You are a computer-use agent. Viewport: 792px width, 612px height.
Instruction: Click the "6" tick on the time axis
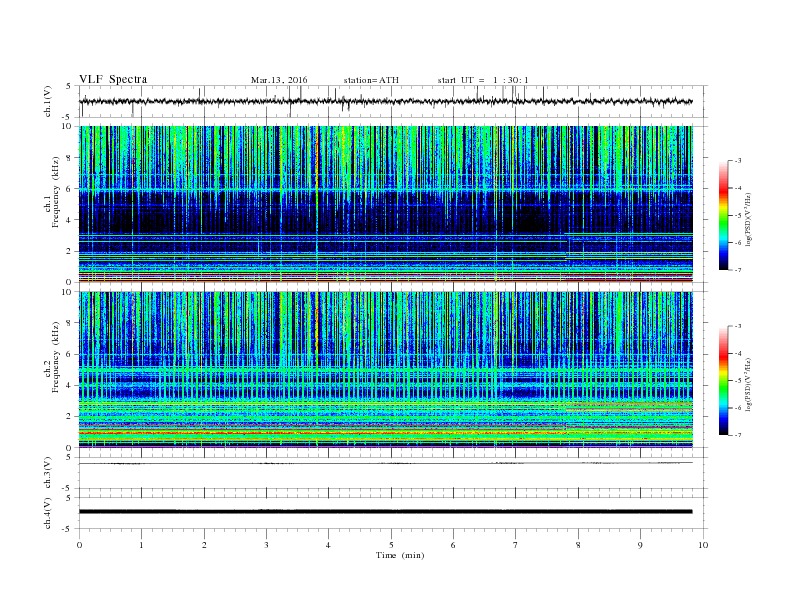click(453, 545)
